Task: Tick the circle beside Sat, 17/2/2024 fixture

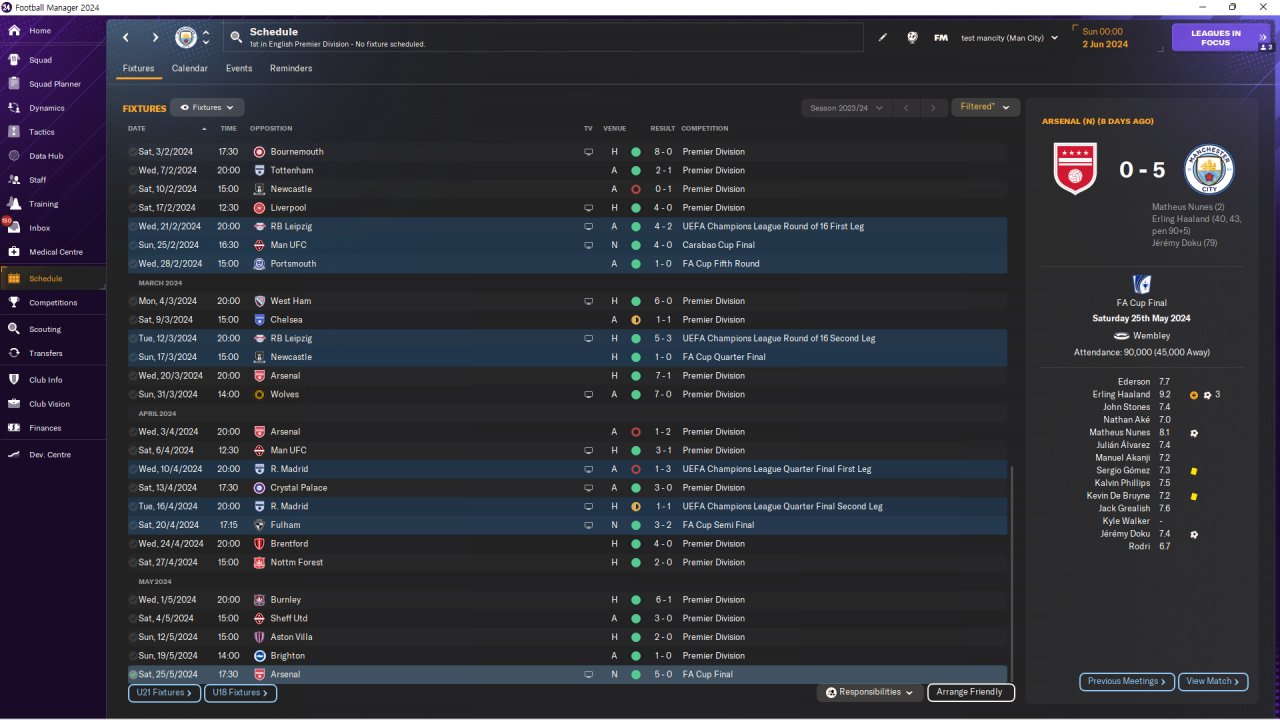Action: [133, 208]
